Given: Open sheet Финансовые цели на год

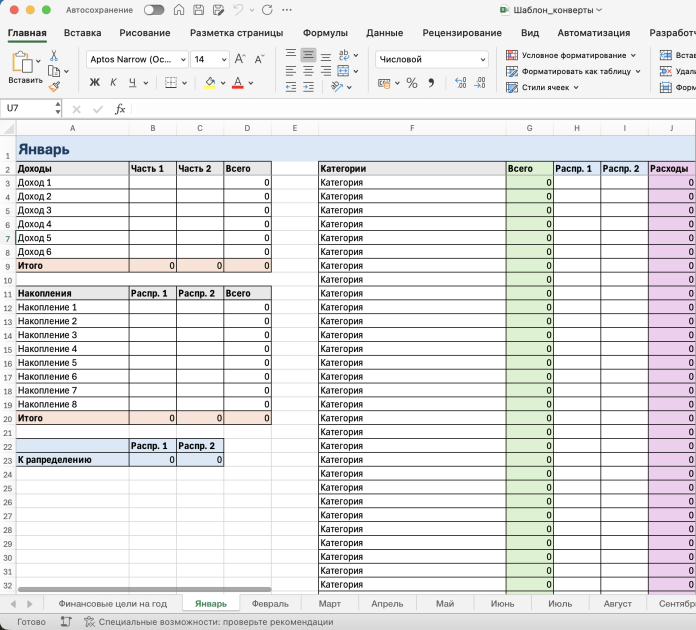Looking at the screenshot, I should pyautogui.click(x=113, y=604).
